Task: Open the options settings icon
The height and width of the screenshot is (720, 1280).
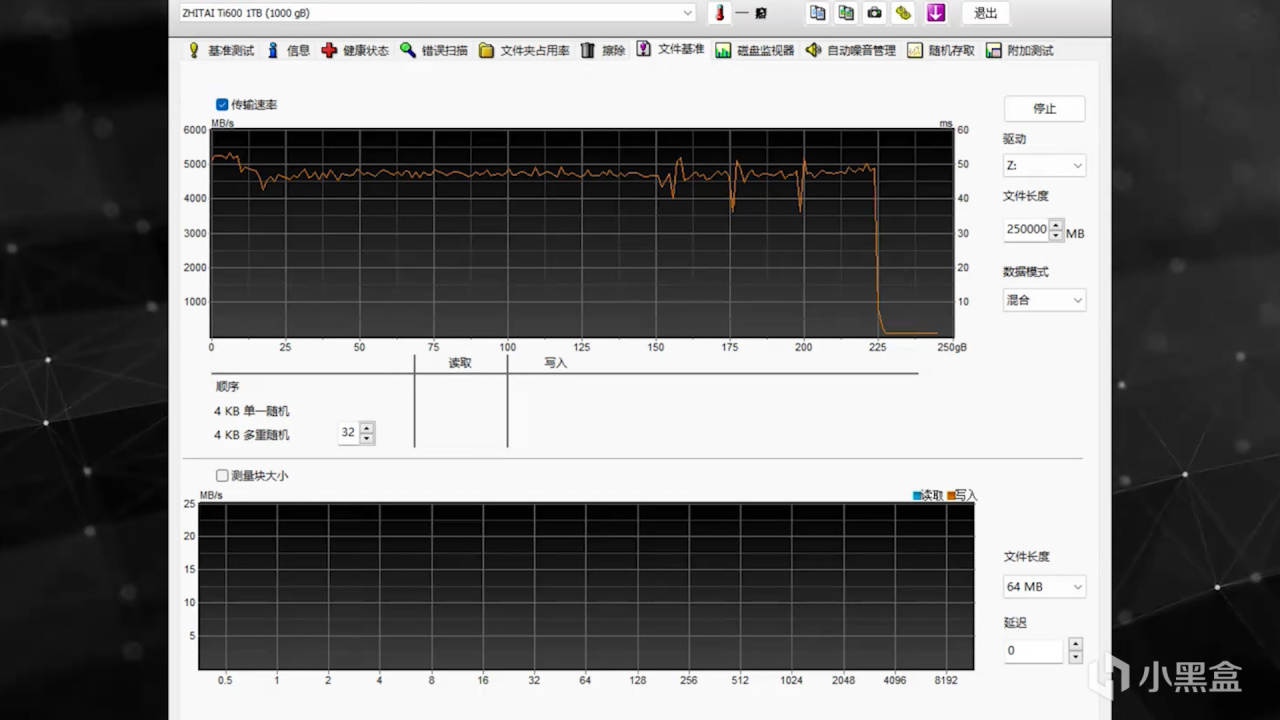Action: tap(904, 13)
